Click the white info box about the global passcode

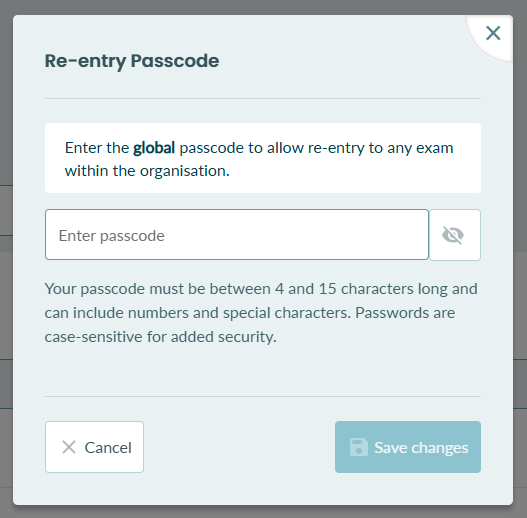(x=263, y=158)
